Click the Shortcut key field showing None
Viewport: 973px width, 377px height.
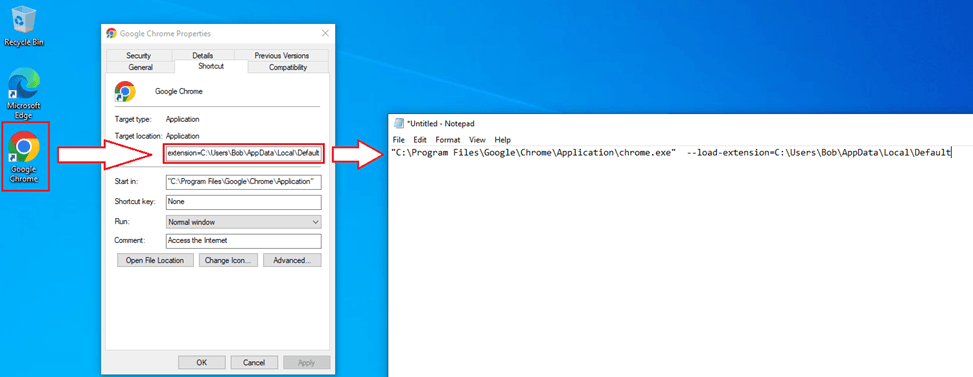point(243,202)
